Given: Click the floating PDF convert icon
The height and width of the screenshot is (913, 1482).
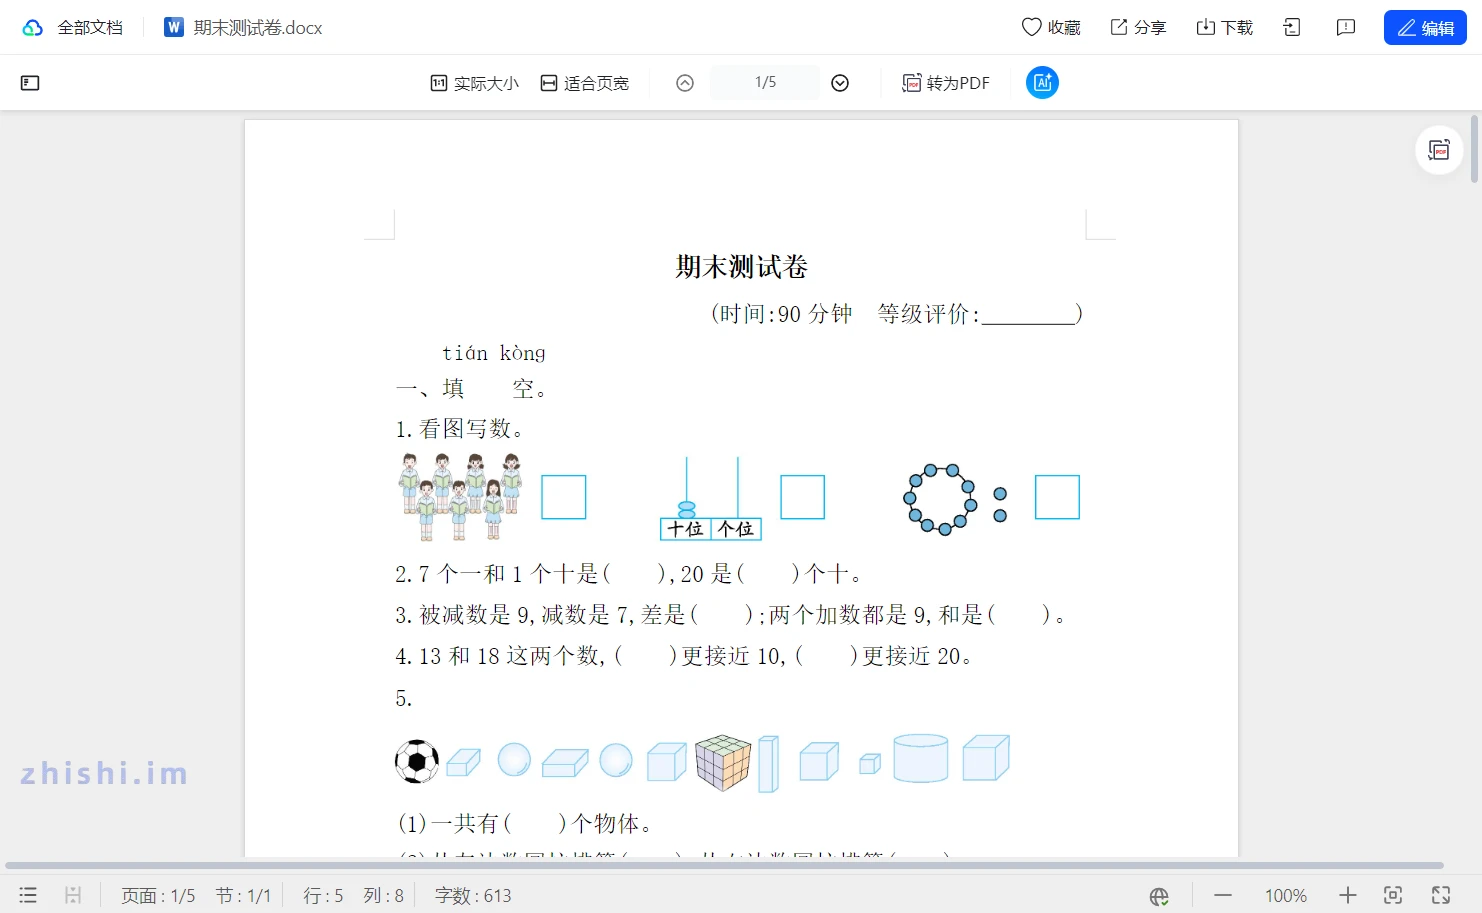Looking at the screenshot, I should pos(1440,150).
